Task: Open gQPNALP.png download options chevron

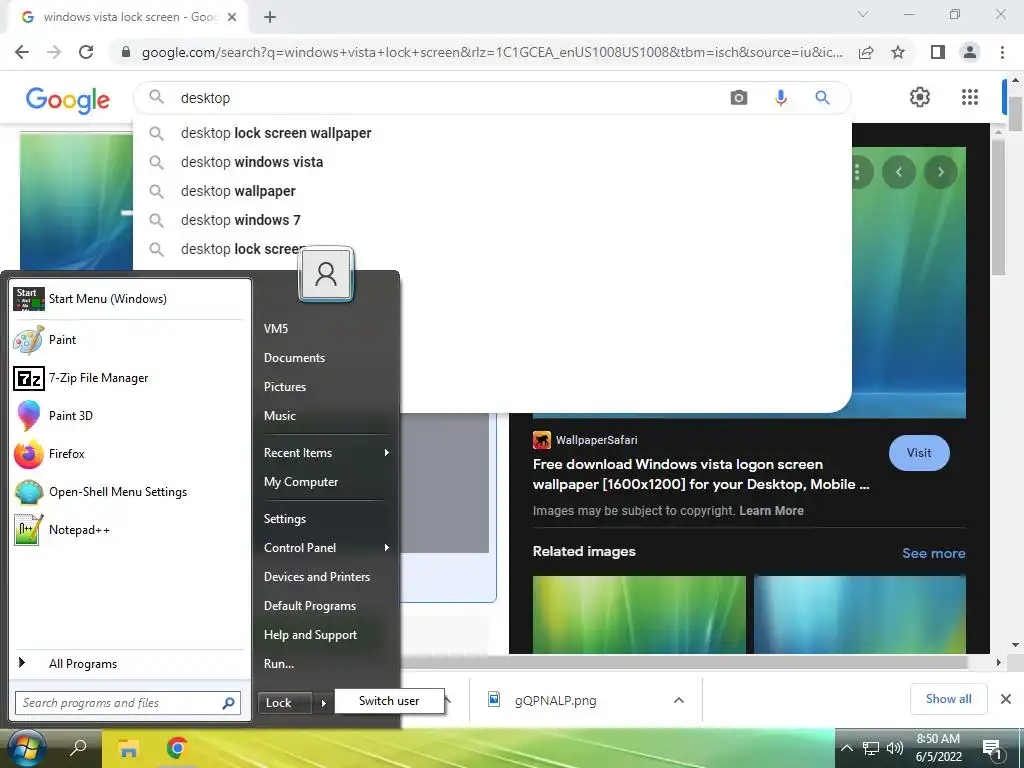Action: 679,700
